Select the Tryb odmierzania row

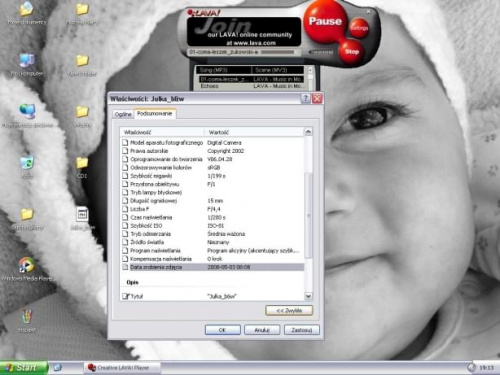212,234
